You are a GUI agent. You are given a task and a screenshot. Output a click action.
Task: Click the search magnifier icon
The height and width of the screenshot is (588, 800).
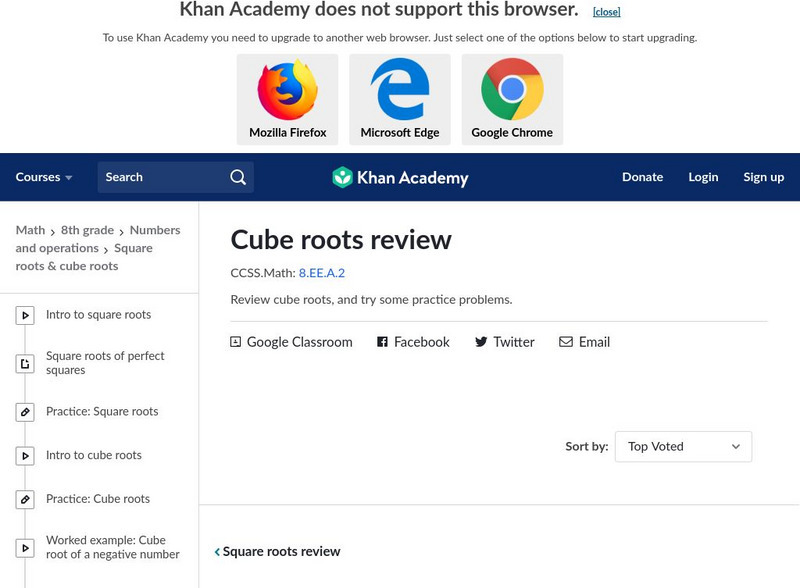click(x=238, y=177)
